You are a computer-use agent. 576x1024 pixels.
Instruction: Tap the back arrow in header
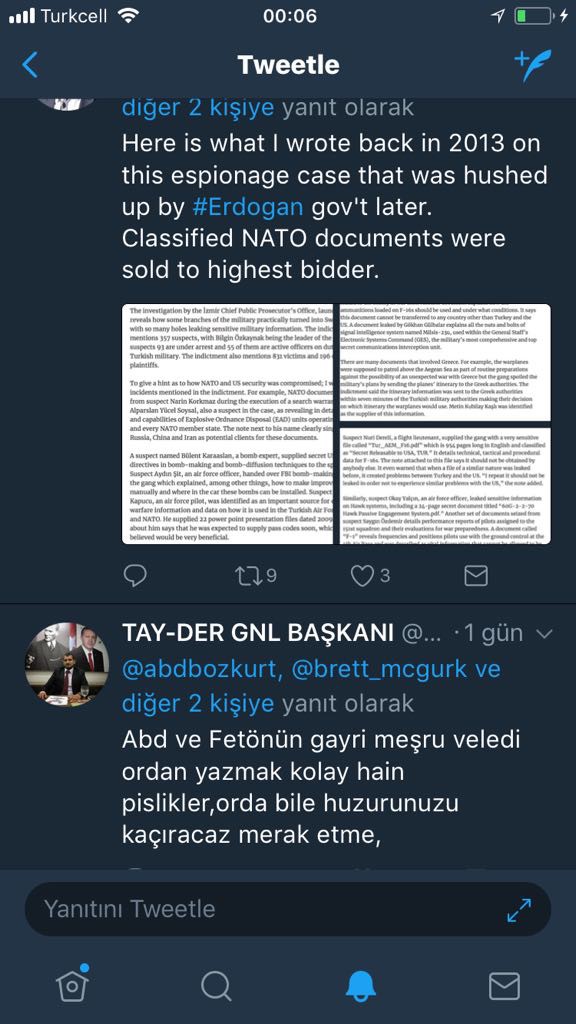coord(30,65)
